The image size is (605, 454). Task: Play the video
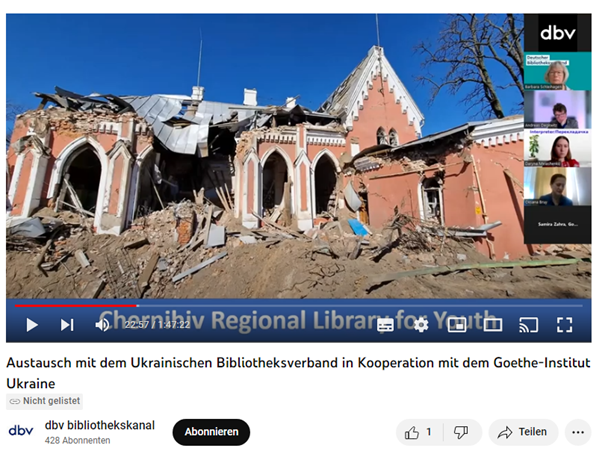tap(32, 325)
